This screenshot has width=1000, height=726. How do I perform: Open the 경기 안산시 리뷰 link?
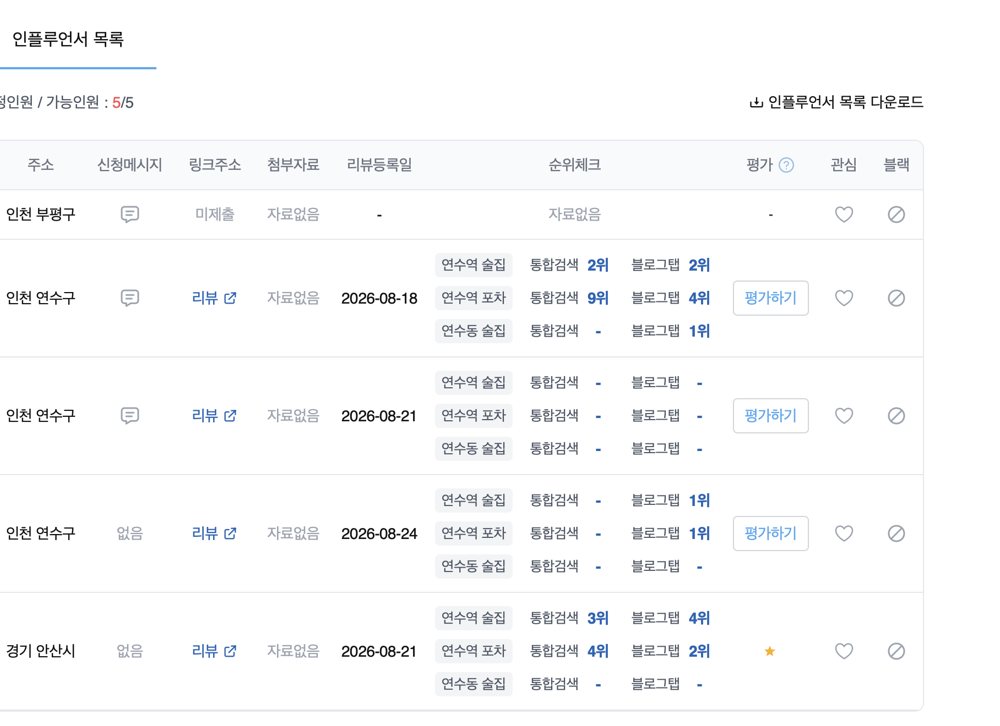214,651
